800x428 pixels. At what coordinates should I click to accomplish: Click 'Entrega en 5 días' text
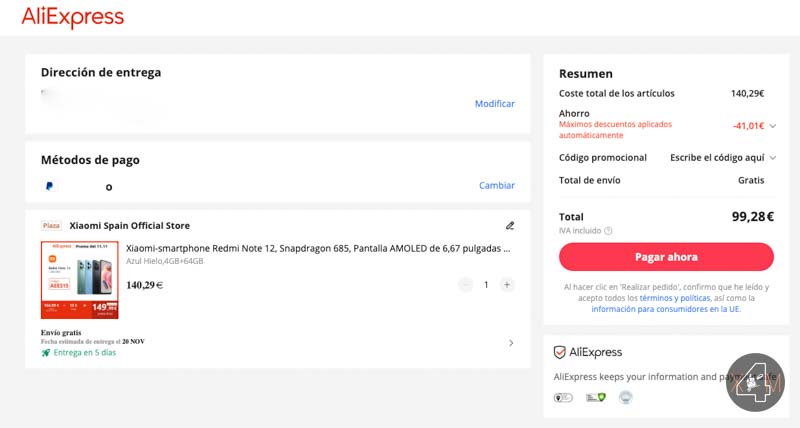tap(85, 353)
